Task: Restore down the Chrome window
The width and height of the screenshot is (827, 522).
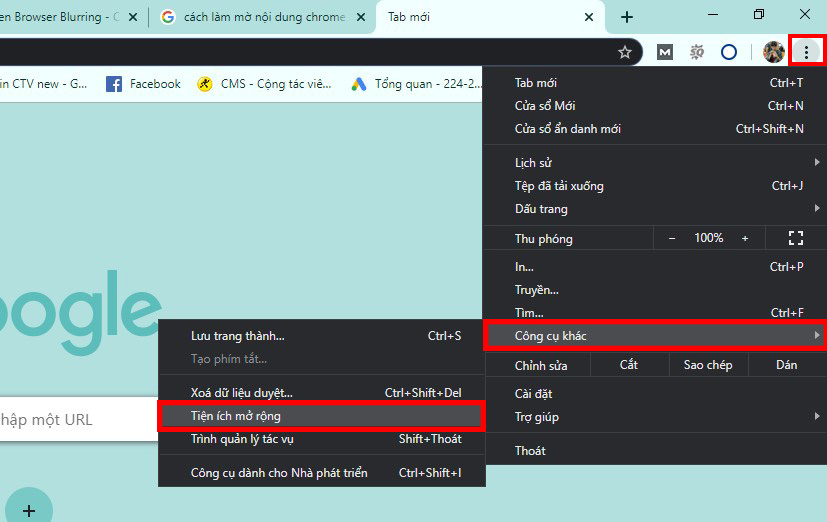Action: tap(759, 15)
